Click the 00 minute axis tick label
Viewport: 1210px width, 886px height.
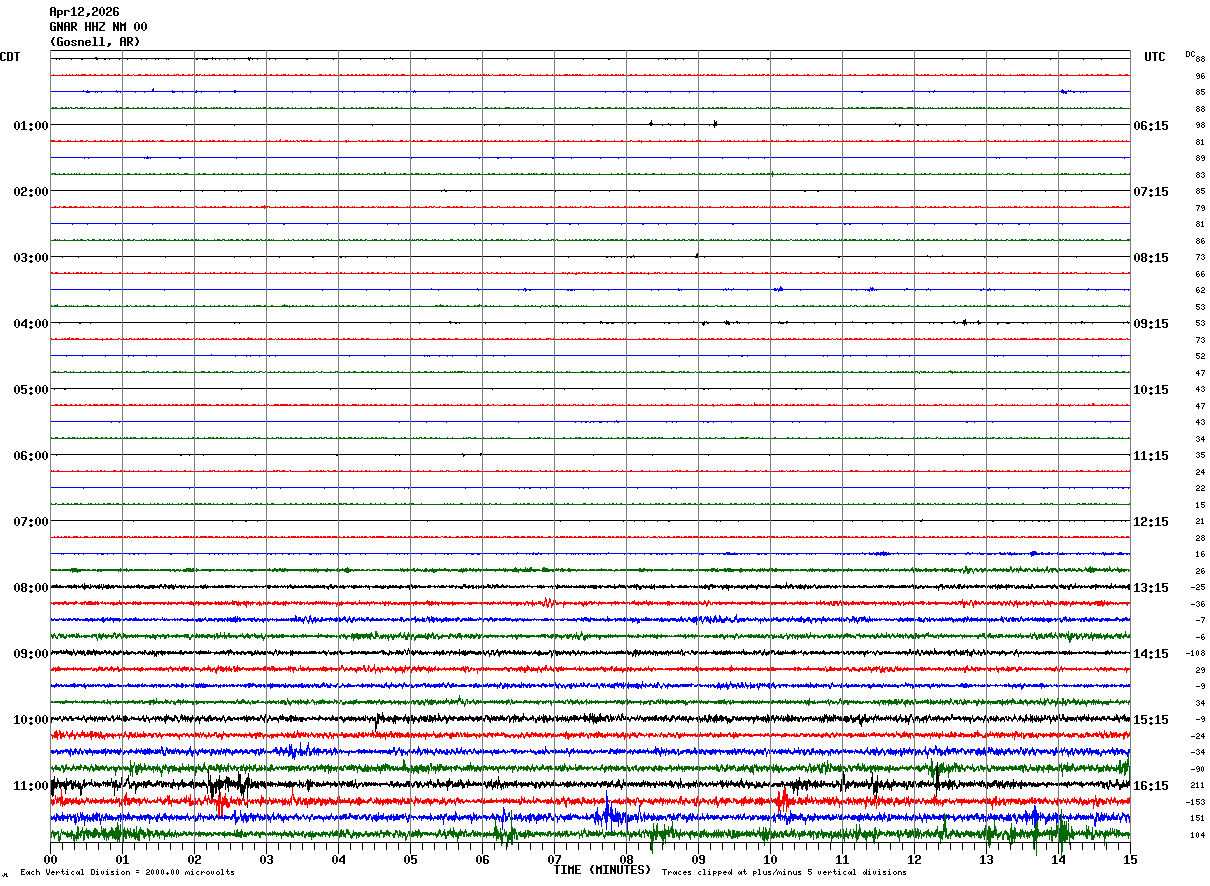pyautogui.click(x=50, y=859)
